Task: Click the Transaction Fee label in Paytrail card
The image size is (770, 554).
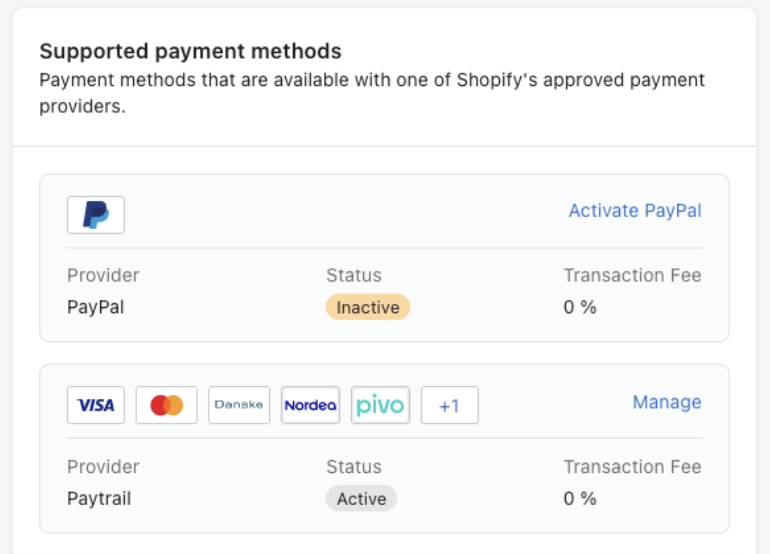Action: pos(632,467)
